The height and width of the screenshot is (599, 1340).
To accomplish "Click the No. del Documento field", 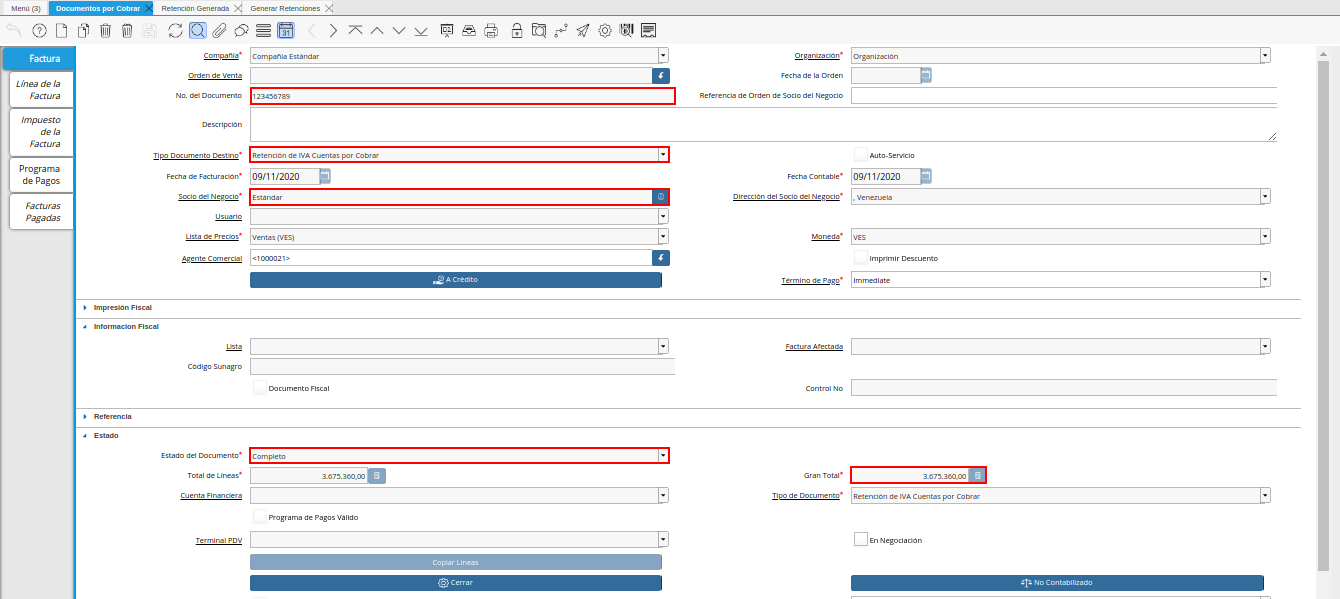I will 461,96.
